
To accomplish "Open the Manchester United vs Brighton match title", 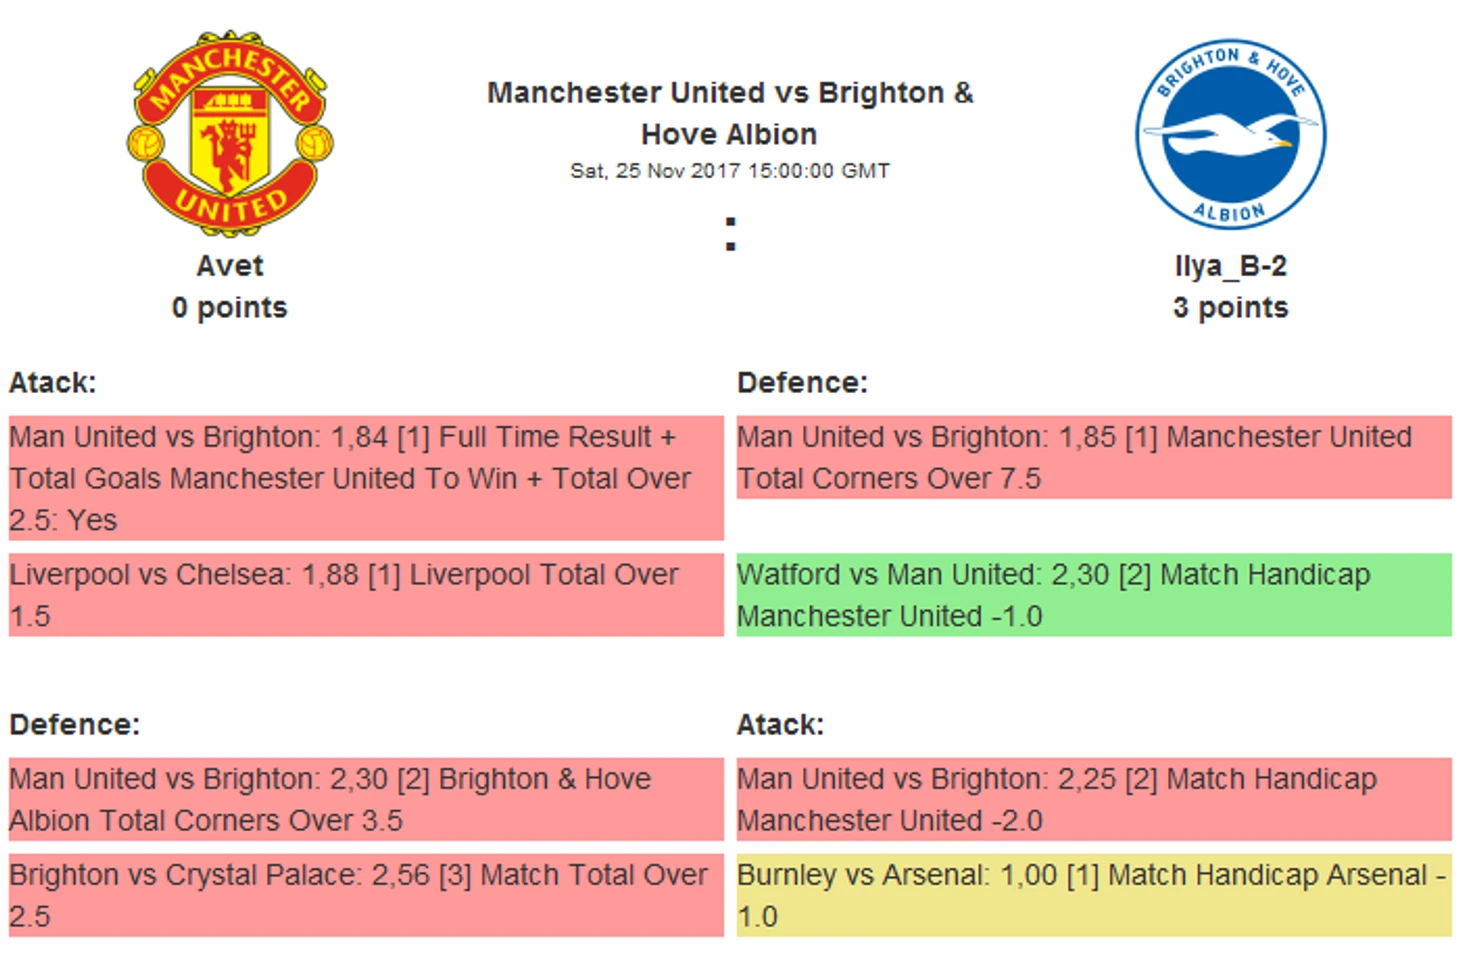I will click(x=730, y=113).
